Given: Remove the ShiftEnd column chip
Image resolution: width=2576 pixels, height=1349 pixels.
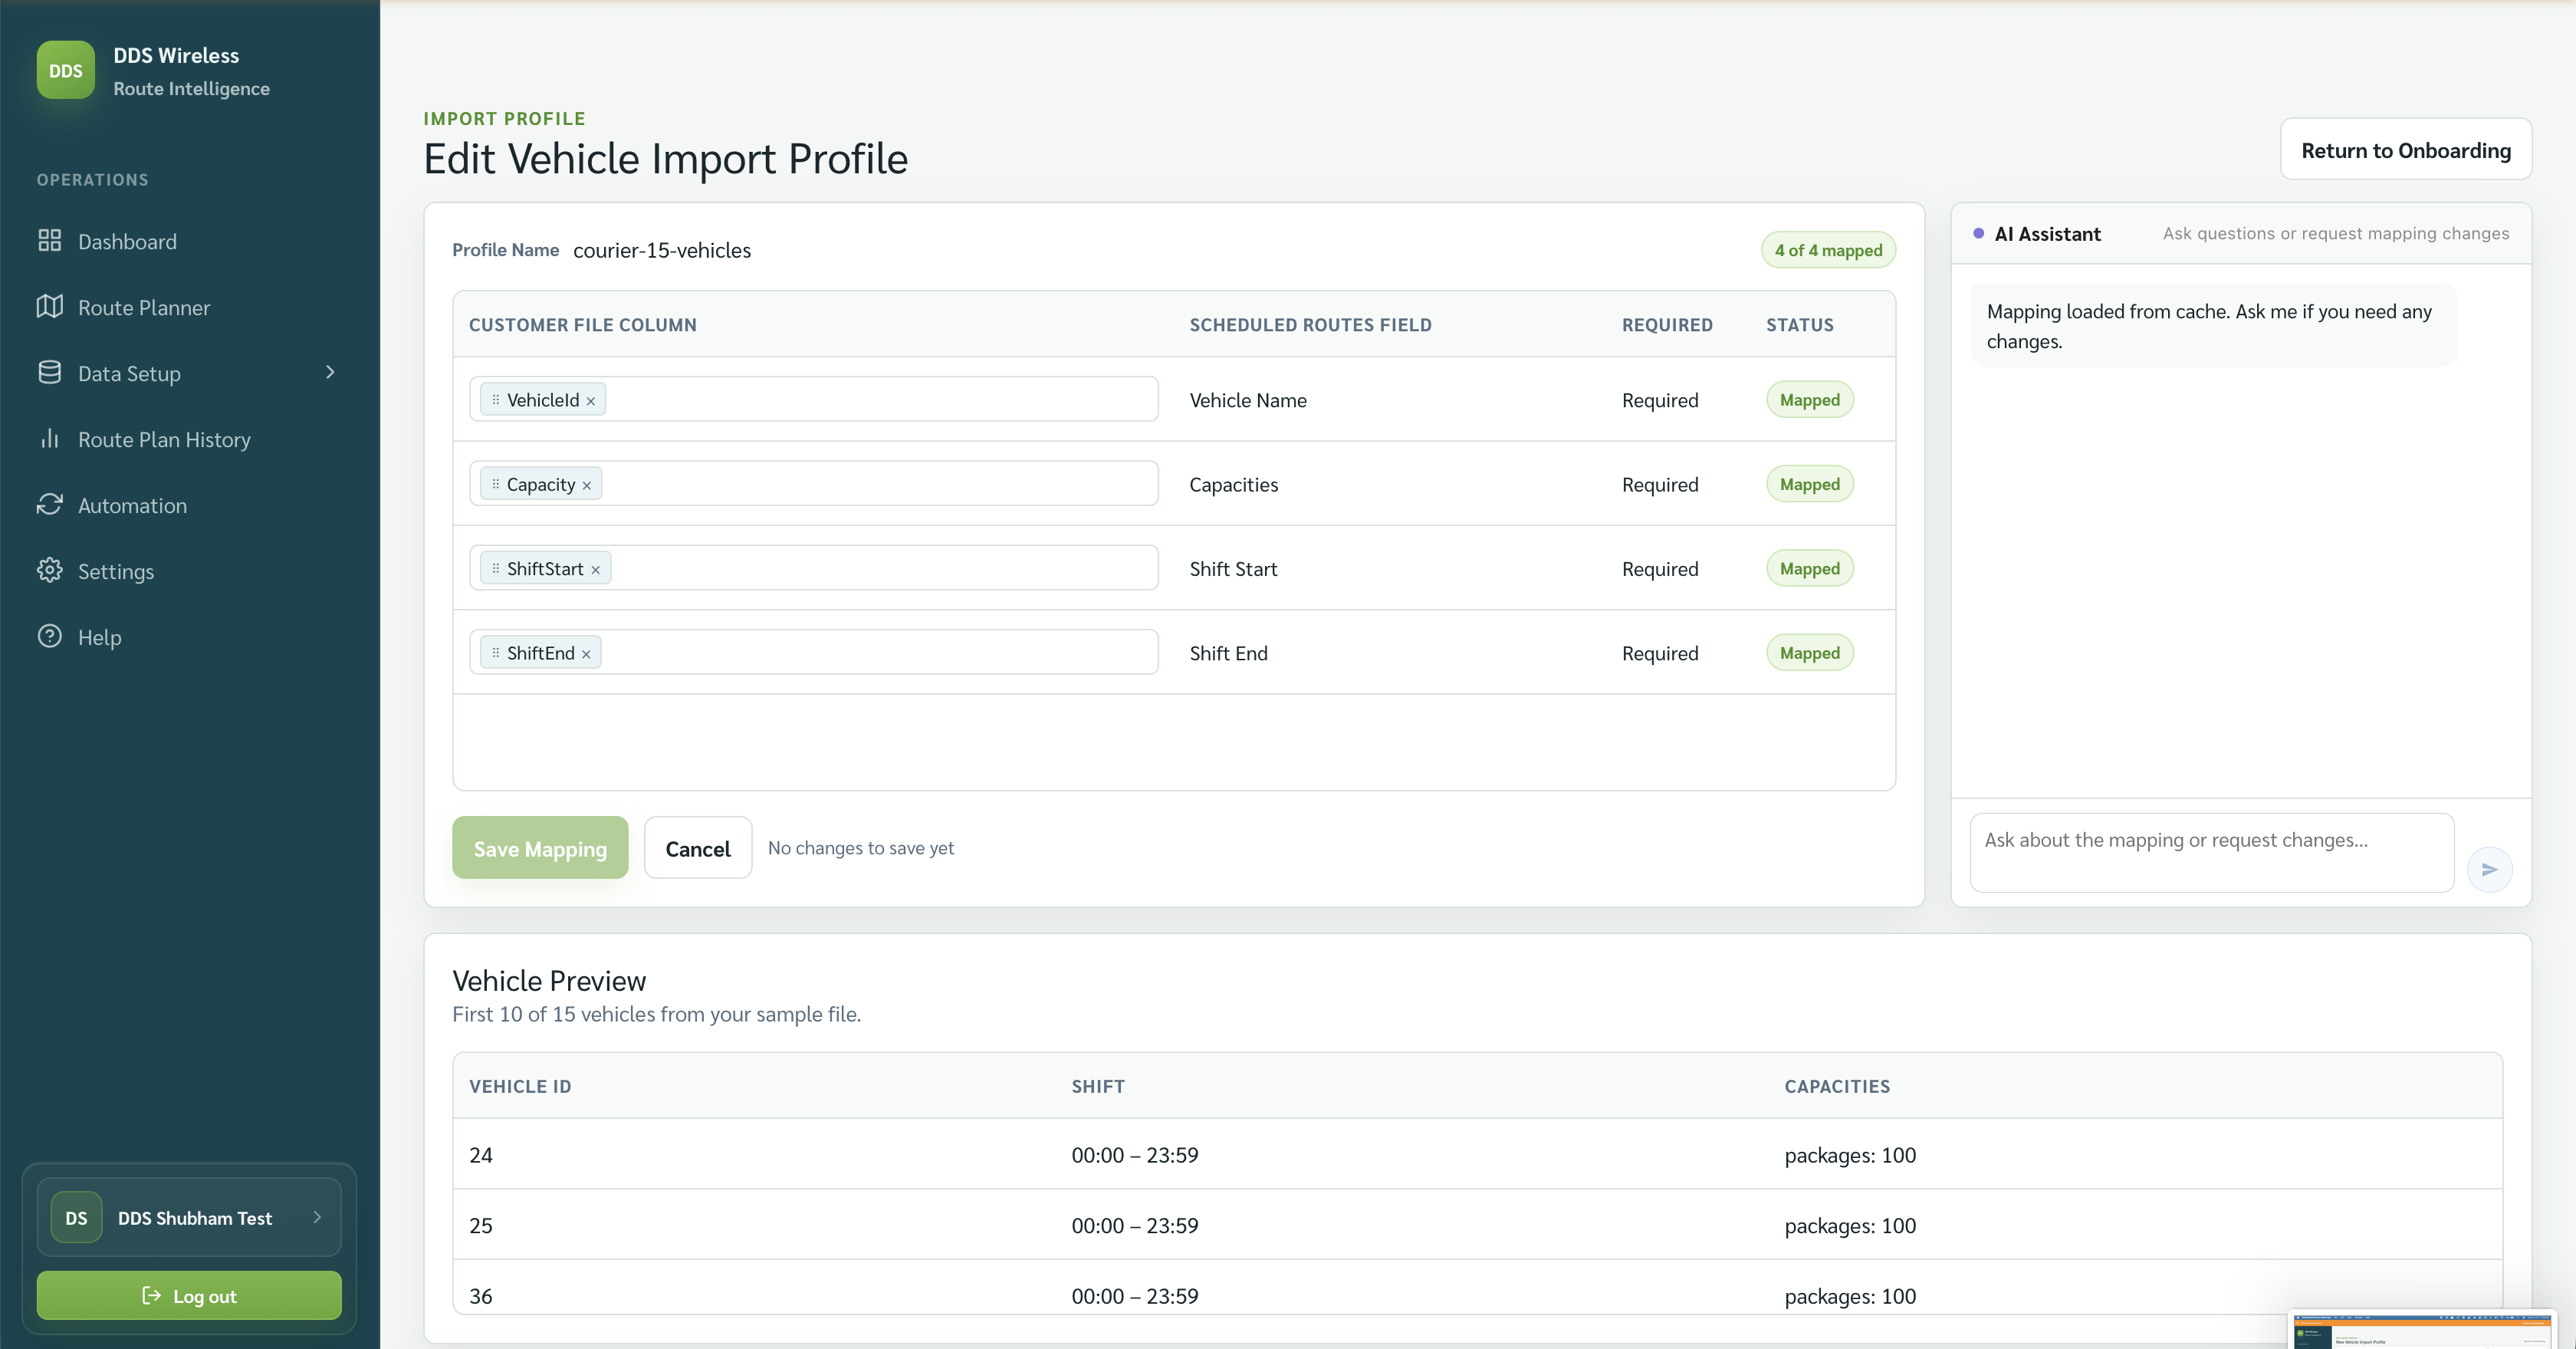Looking at the screenshot, I should [586, 654].
